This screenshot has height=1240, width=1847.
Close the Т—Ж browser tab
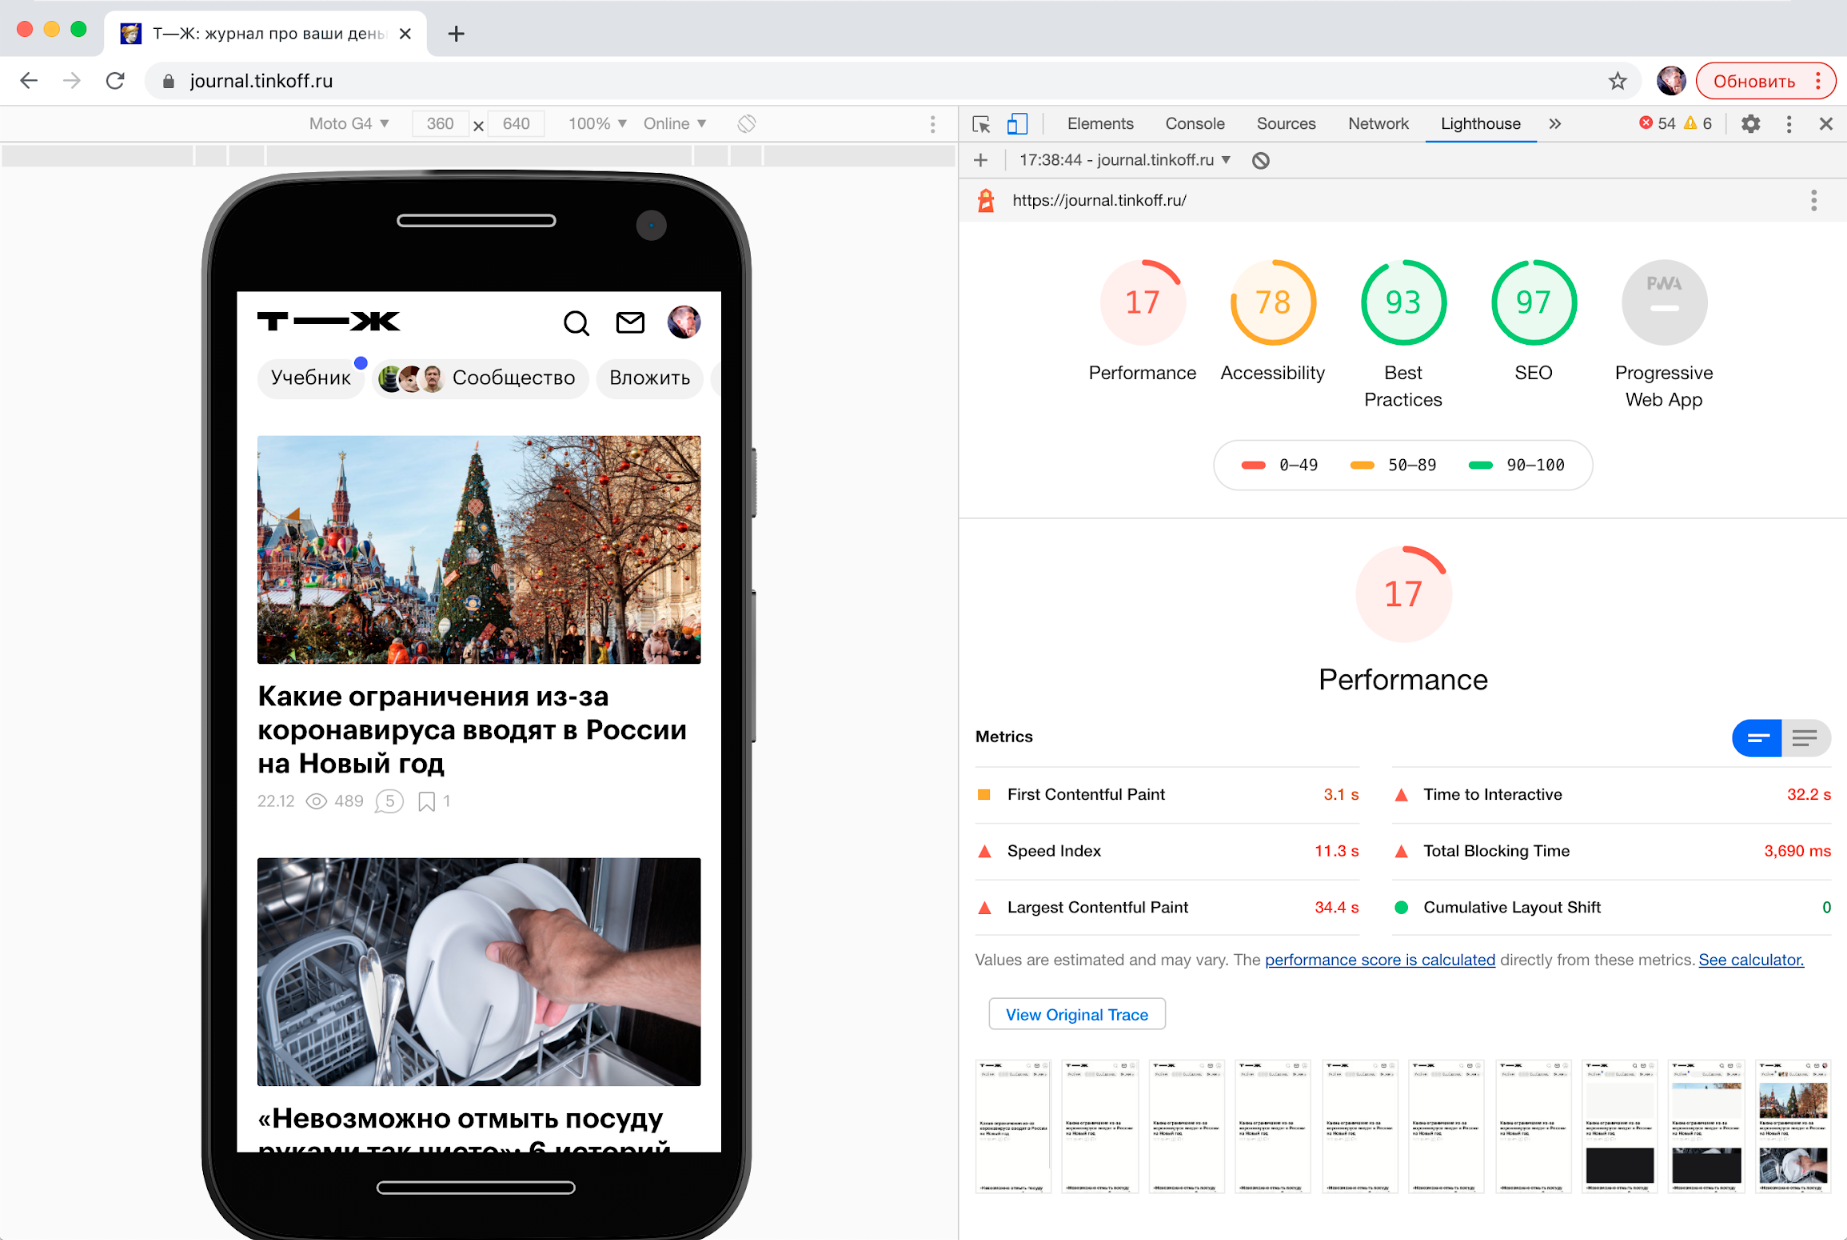point(405,33)
